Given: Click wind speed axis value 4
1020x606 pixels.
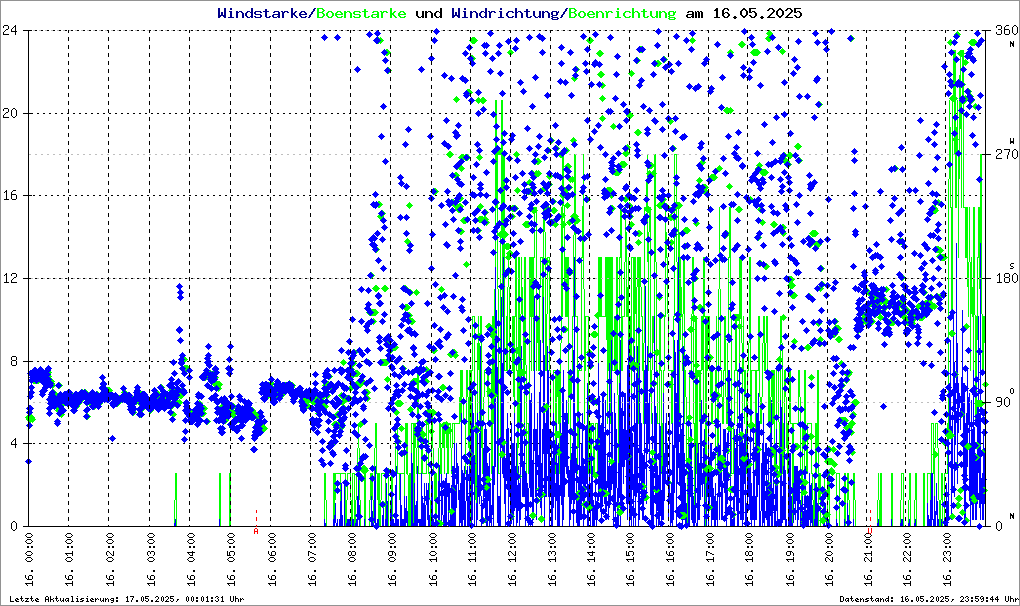Looking at the screenshot, I should 13,443.
